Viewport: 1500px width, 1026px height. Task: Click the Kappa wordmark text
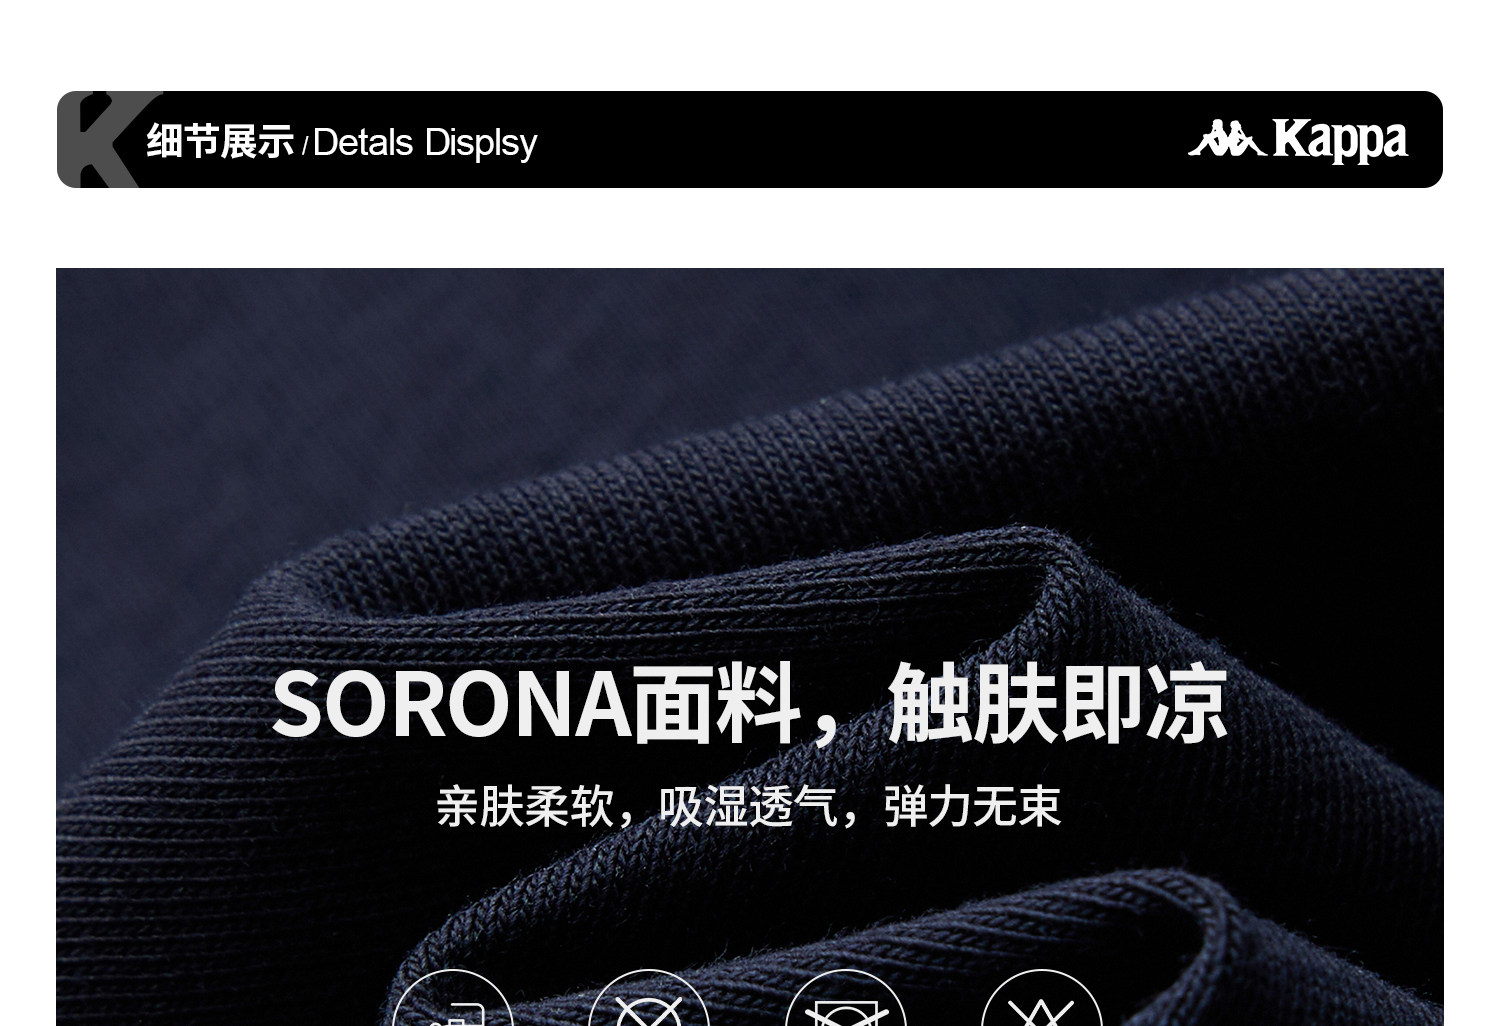(1340, 141)
